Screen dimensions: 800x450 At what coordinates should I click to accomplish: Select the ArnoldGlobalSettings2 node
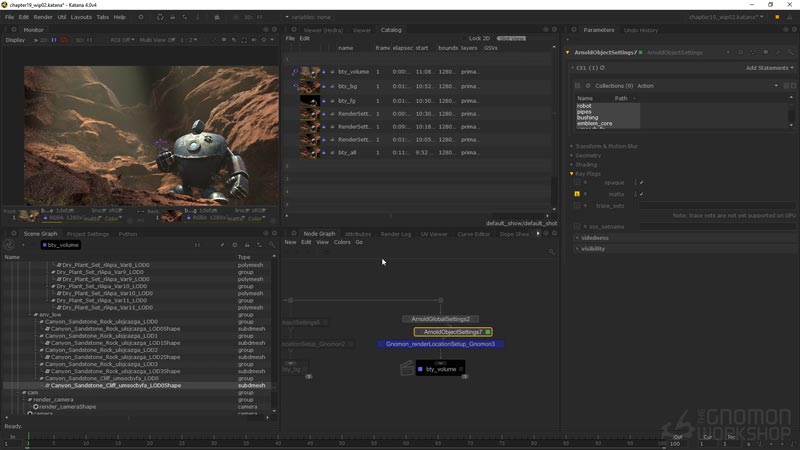point(440,319)
